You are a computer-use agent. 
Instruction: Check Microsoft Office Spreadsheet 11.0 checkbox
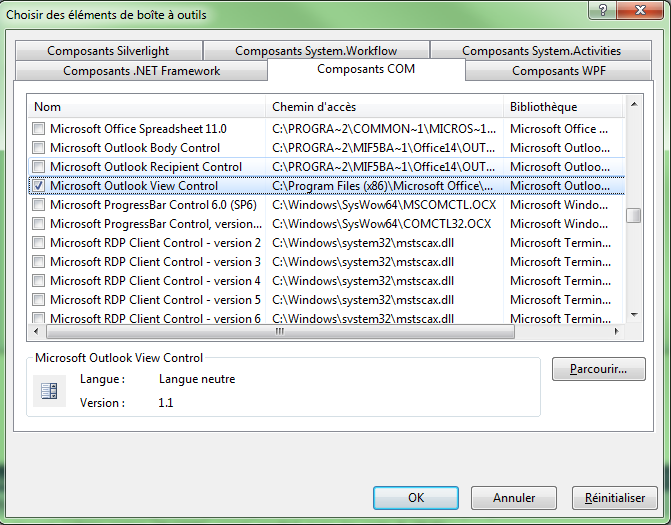(x=39, y=128)
